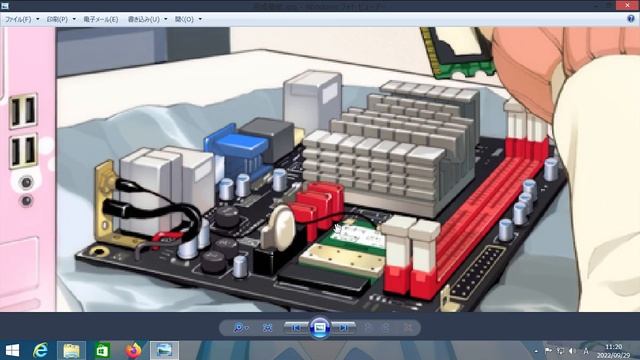Open the 開く(O) menu

click(x=184, y=19)
